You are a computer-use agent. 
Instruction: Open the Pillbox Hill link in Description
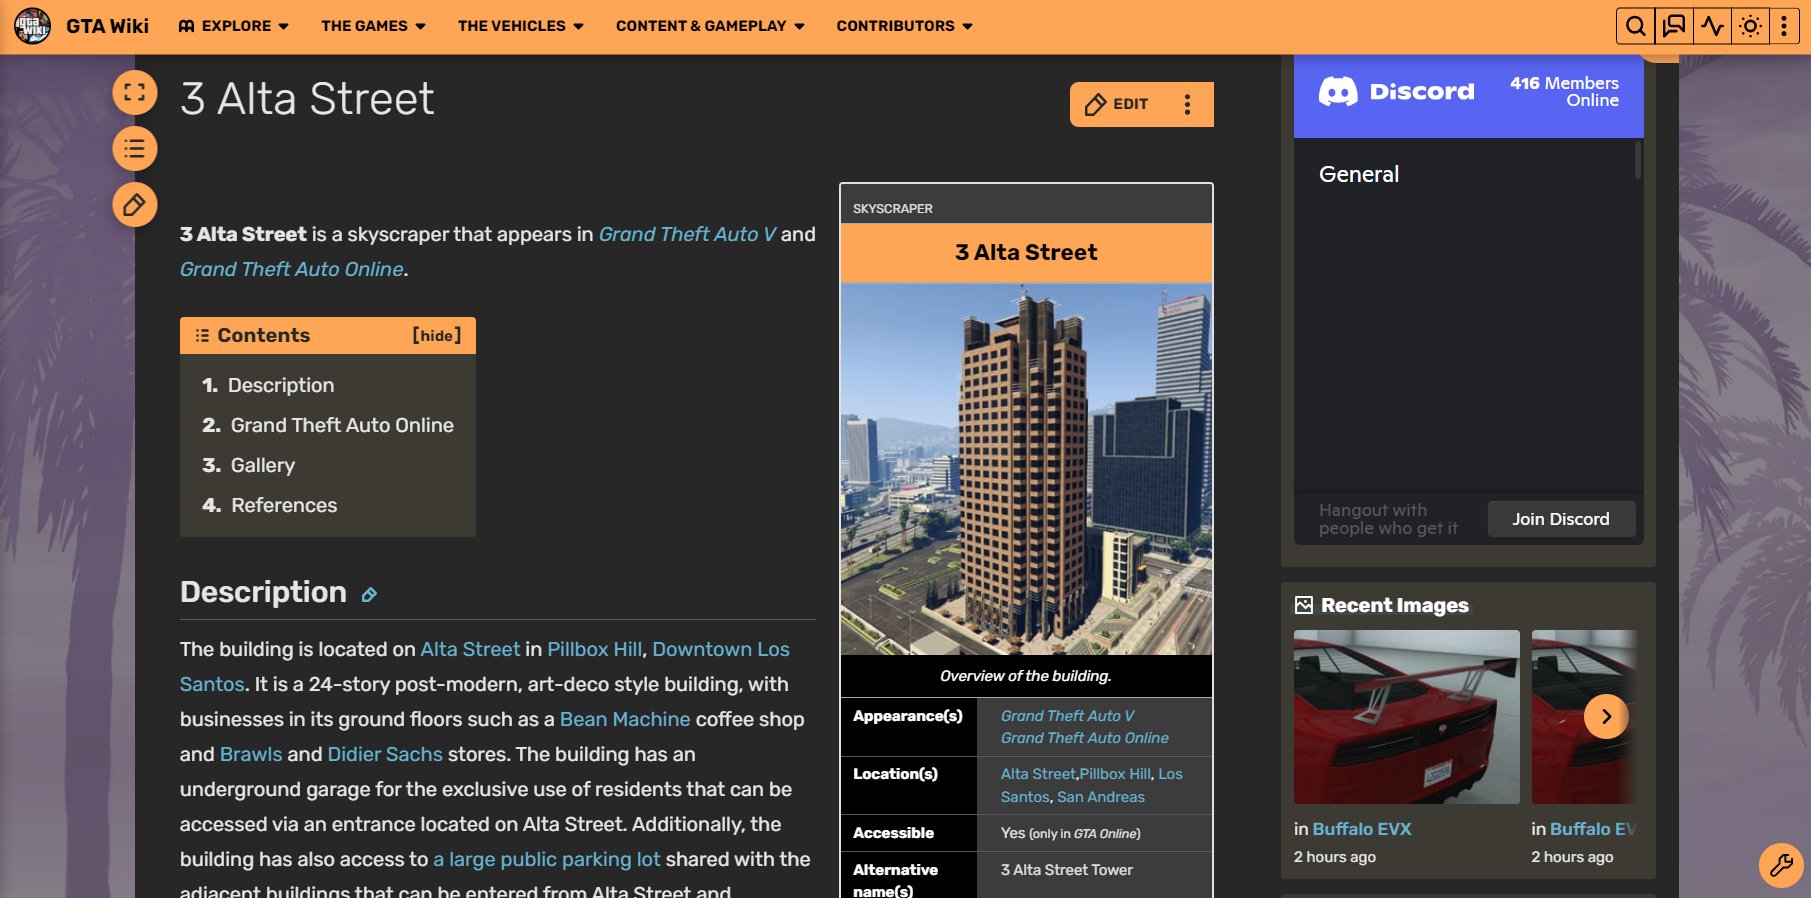pos(594,649)
